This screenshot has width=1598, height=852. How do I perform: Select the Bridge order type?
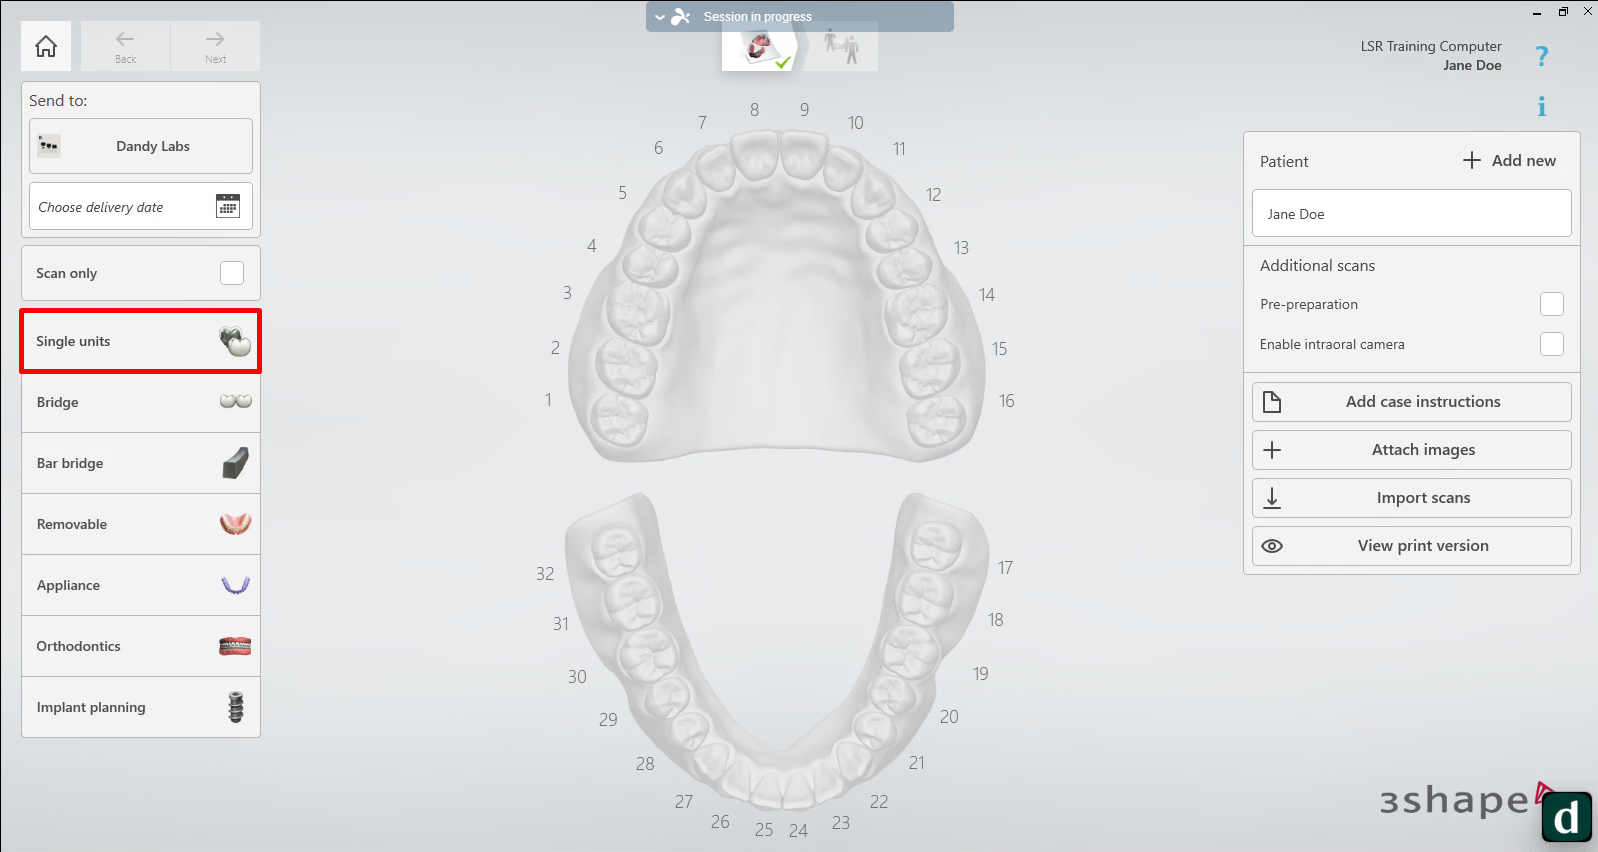coord(141,402)
